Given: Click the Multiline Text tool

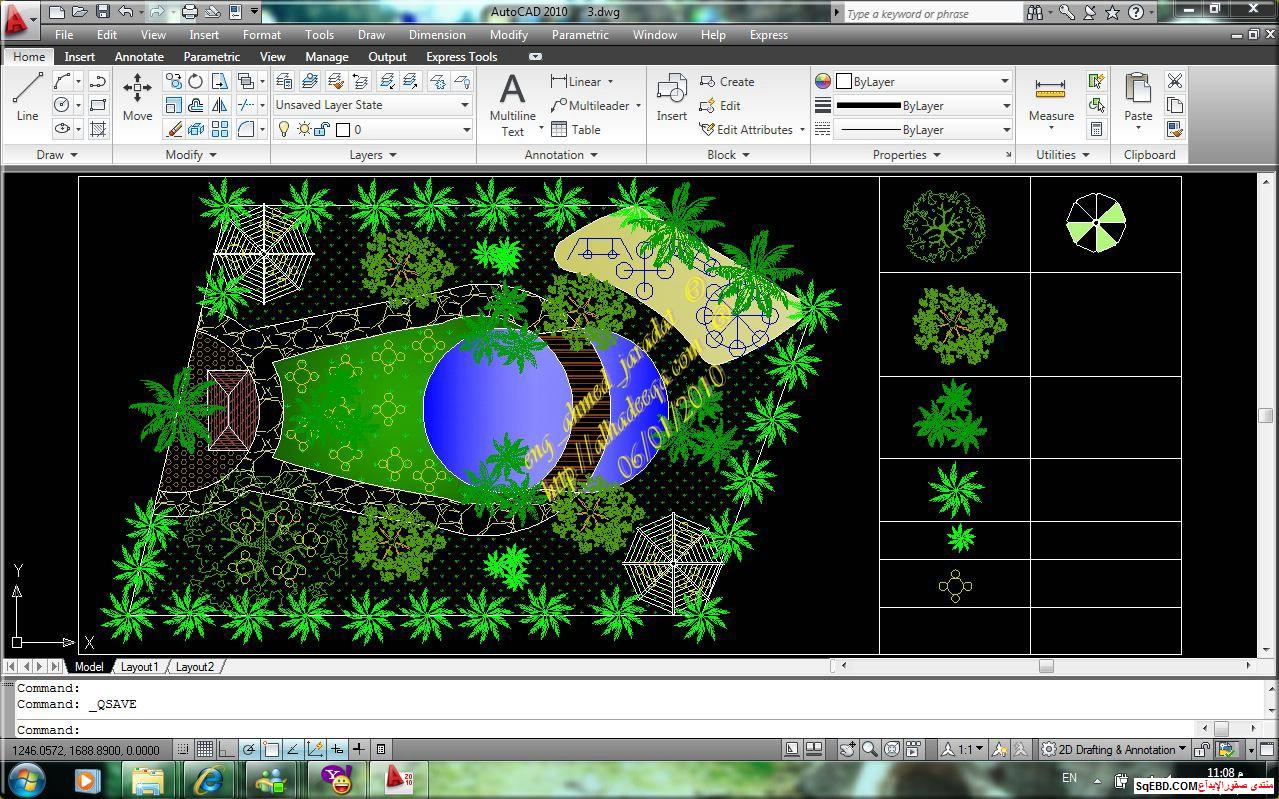Looking at the screenshot, I should tap(512, 104).
